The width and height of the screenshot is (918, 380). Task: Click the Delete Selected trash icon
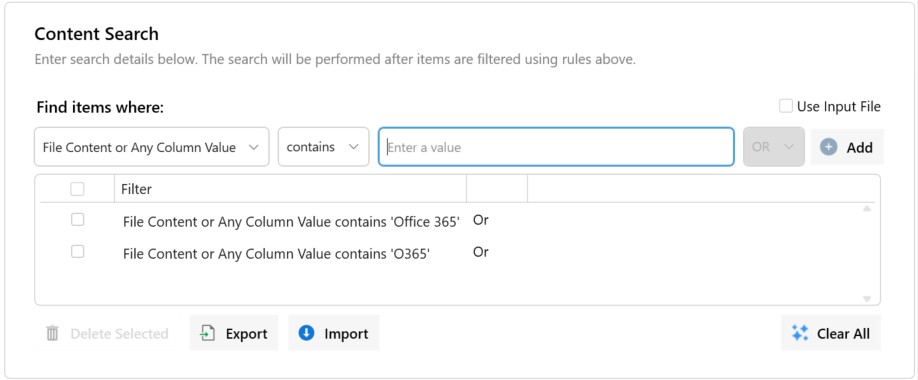53,334
